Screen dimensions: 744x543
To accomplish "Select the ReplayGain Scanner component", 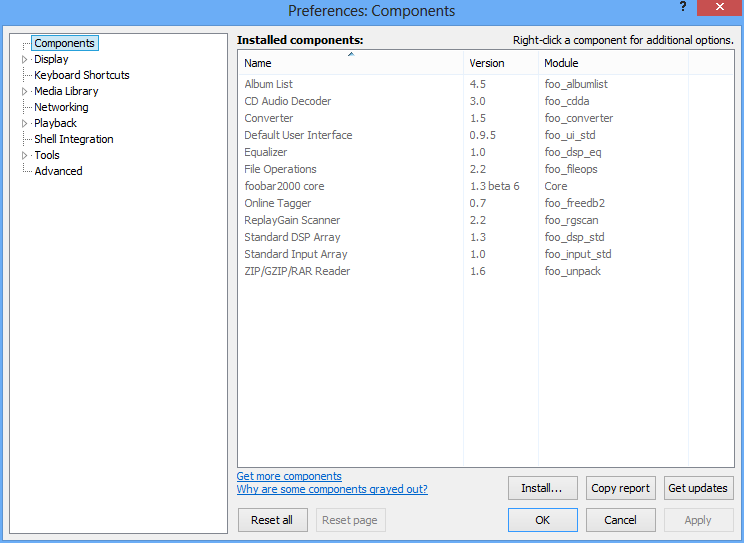I will [x=486, y=220].
